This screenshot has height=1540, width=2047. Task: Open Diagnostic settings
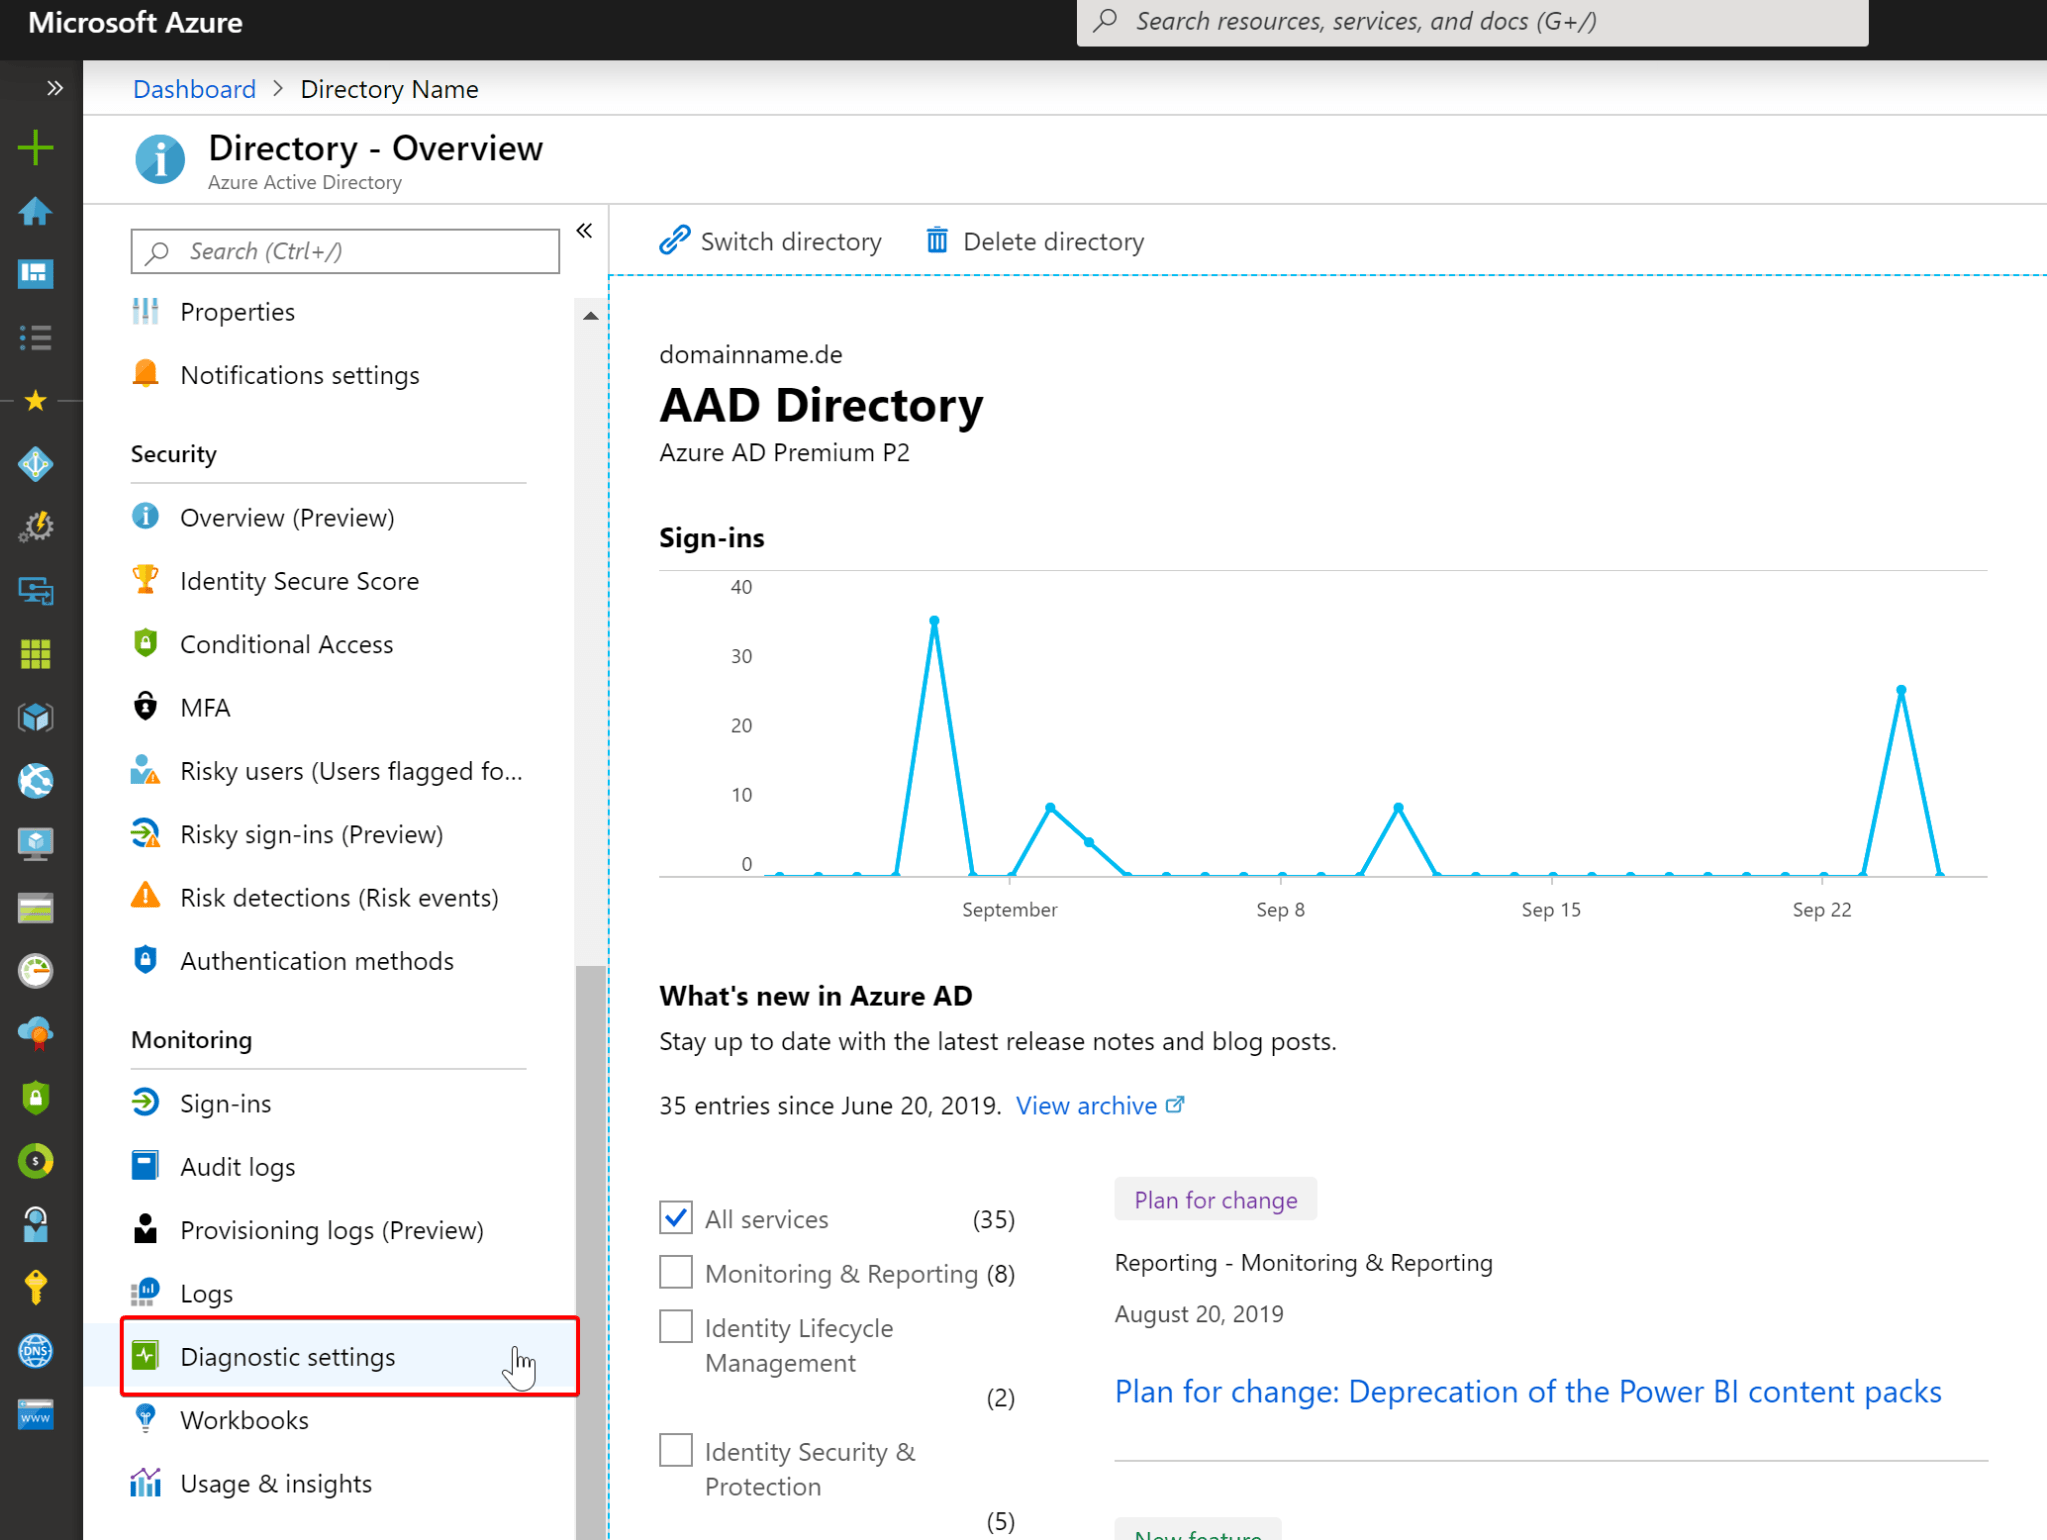click(288, 1357)
